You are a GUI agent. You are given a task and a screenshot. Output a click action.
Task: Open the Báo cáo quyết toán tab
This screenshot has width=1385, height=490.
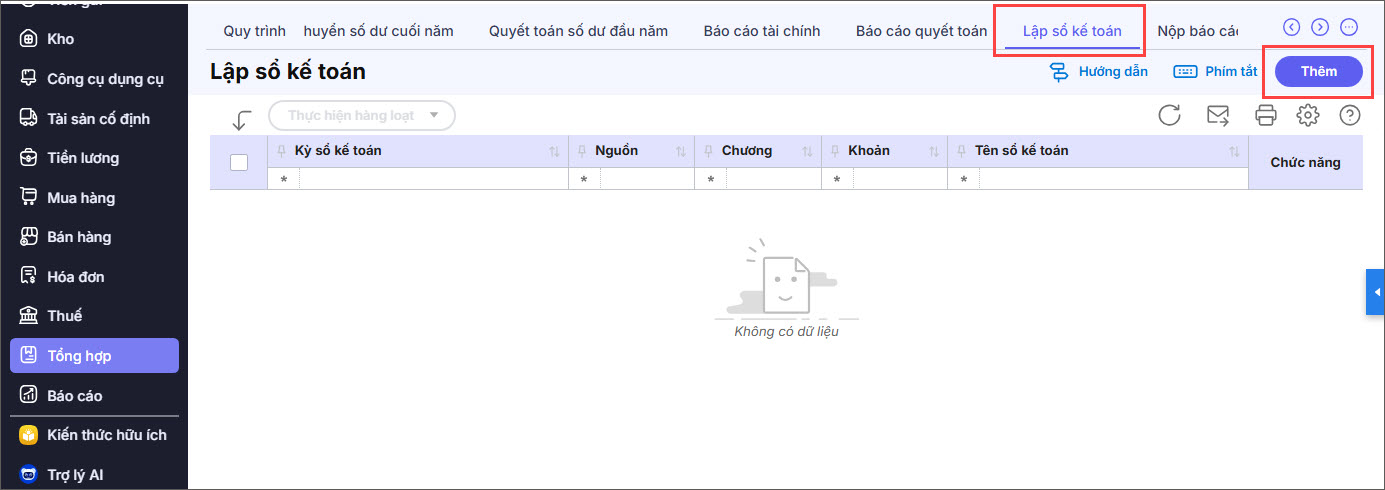(921, 31)
